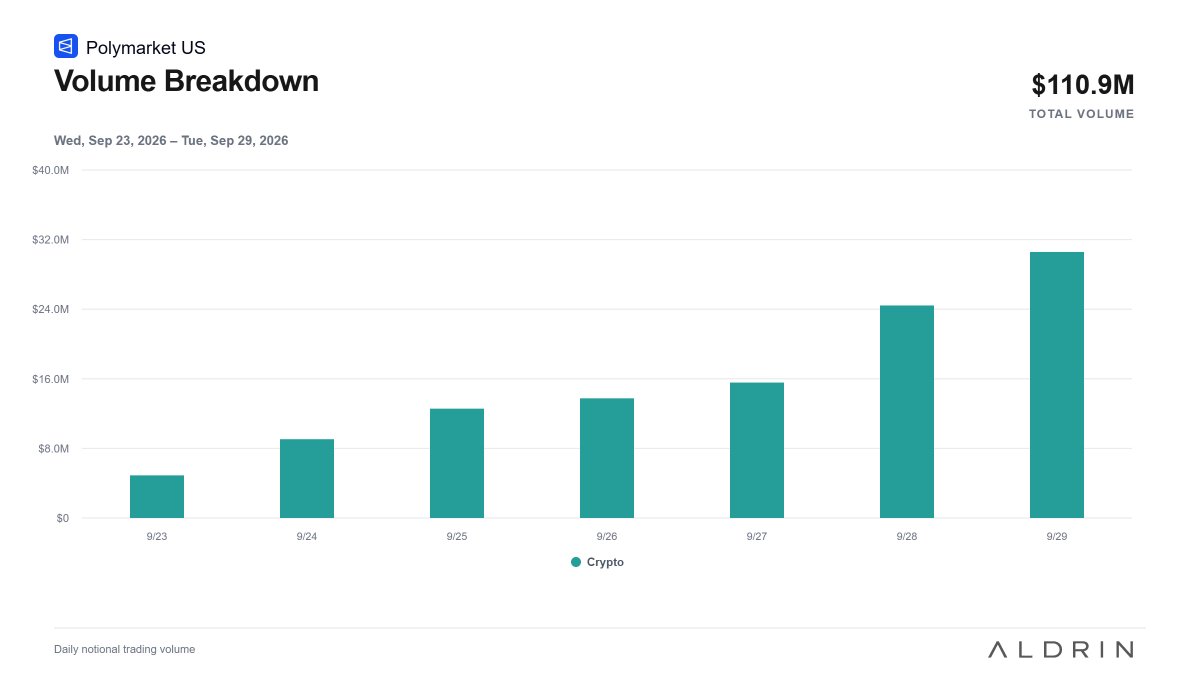Click the $110.9M total volume figure
Image resolution: width=1200 pixels, height=675 pixels.
pos(1084,85)
